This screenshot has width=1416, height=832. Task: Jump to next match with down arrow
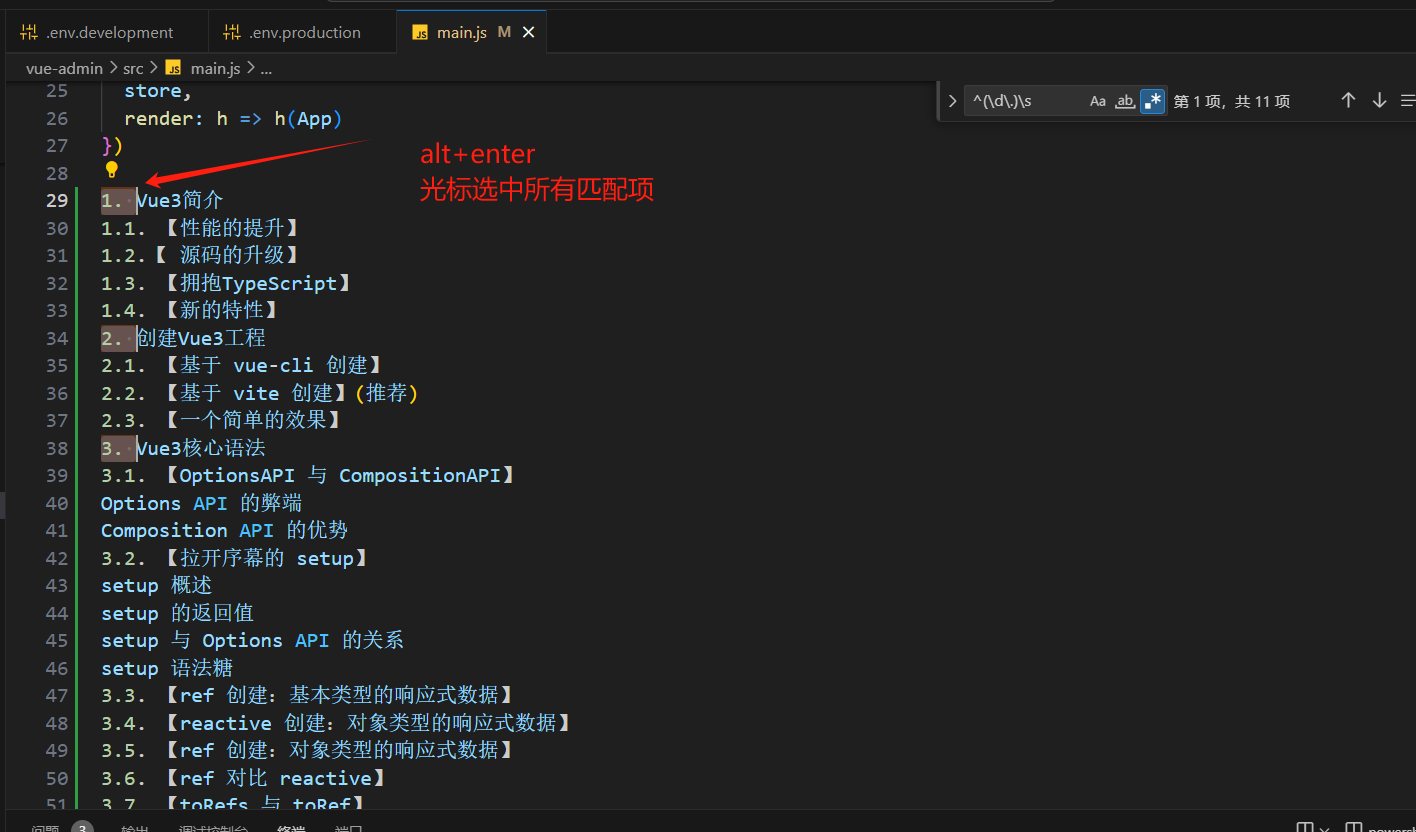[1380, 101]
